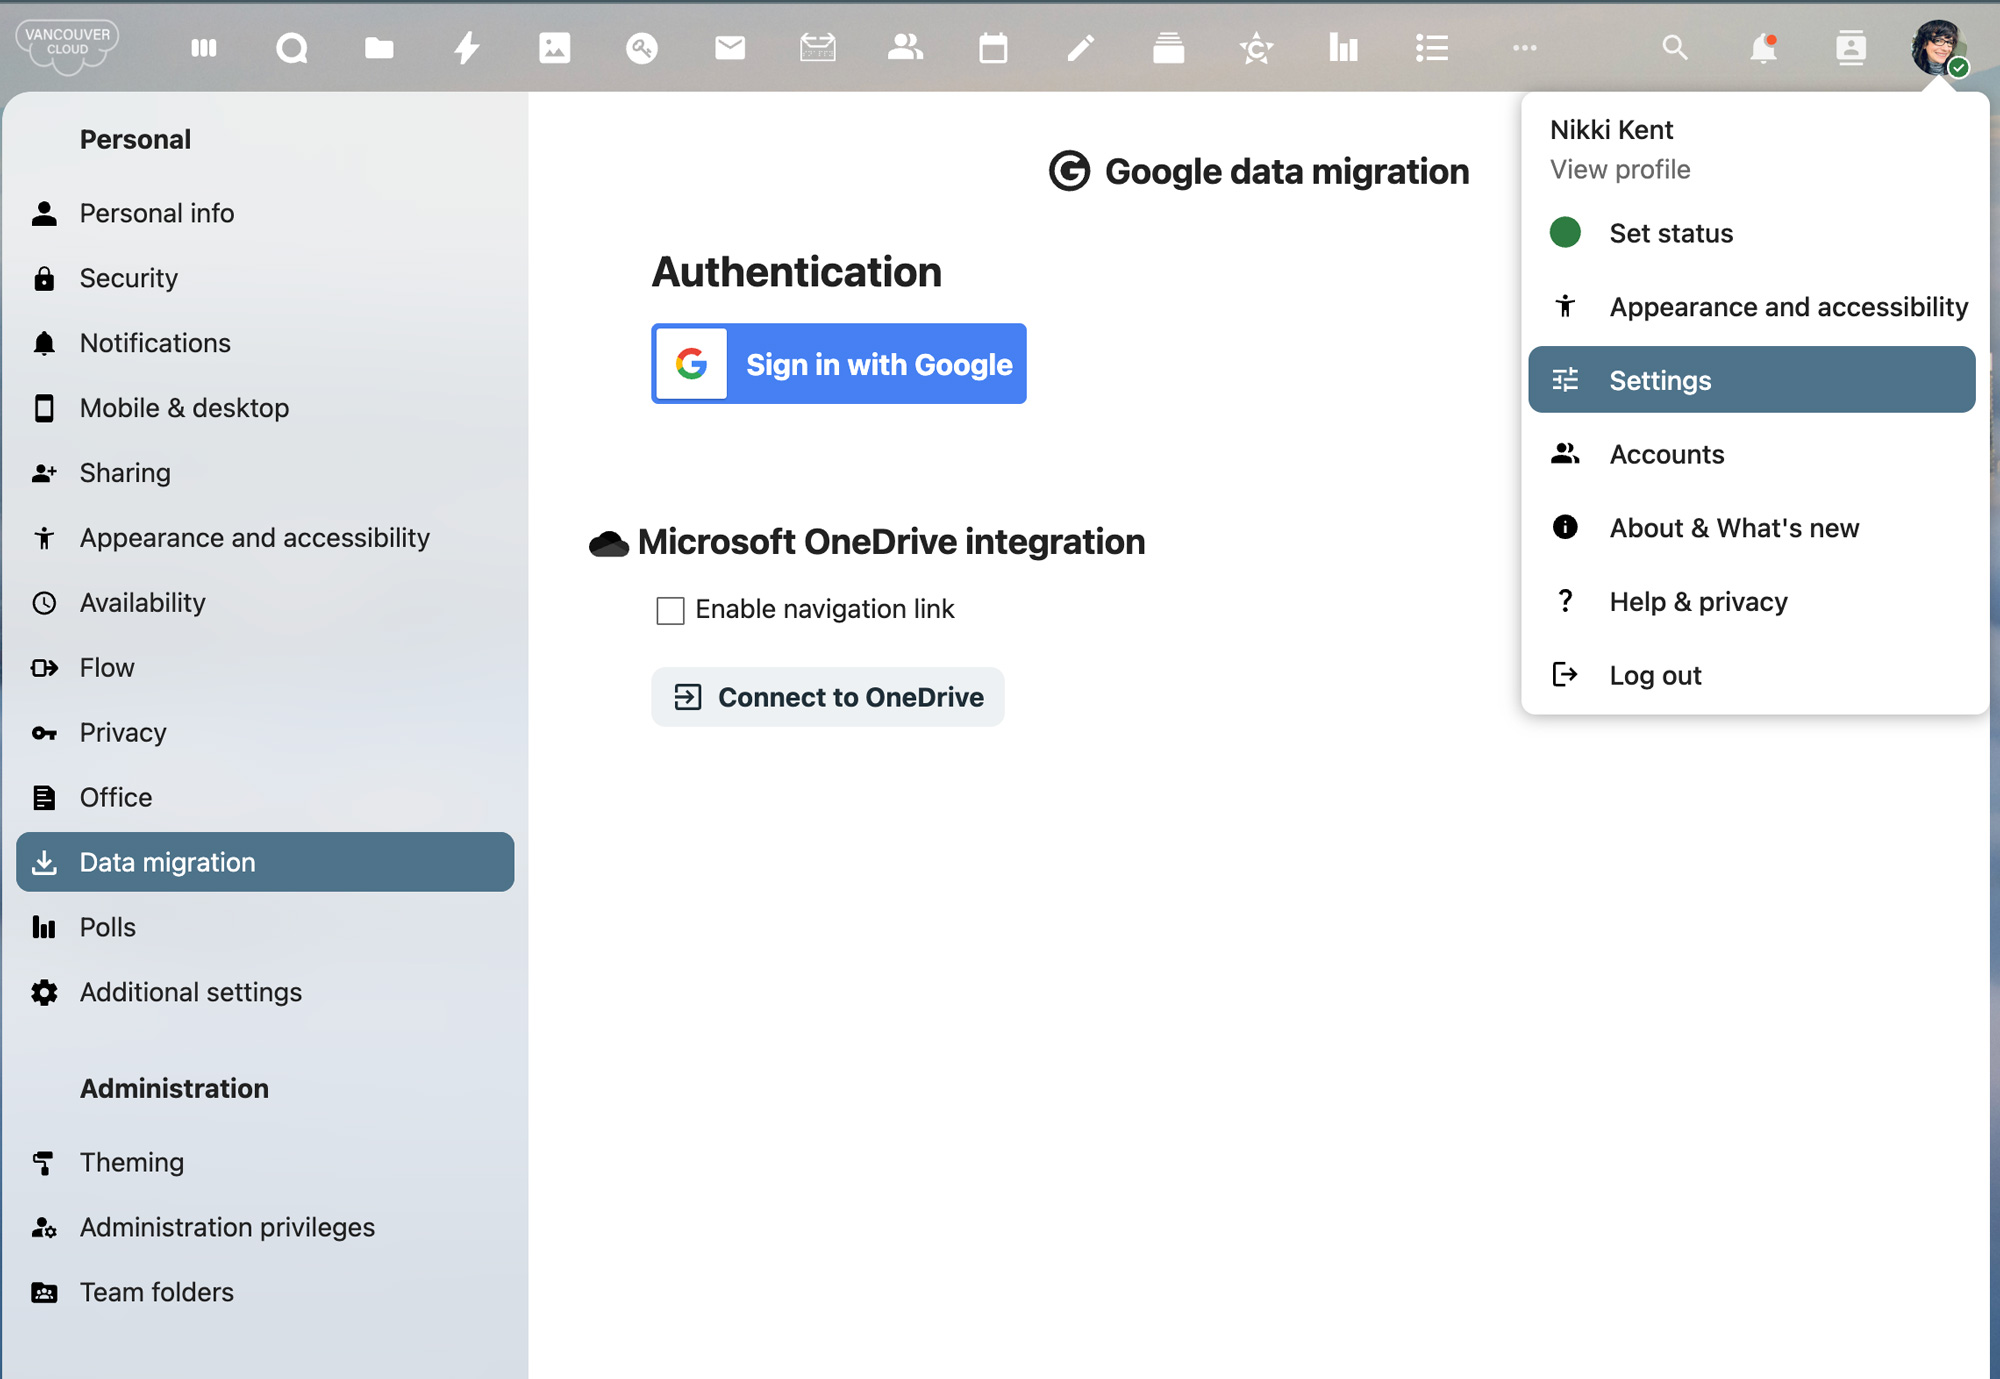Open the Tasks list icon in toolbar
Screen dimensions: 2000x1379
click(1431, 47)
